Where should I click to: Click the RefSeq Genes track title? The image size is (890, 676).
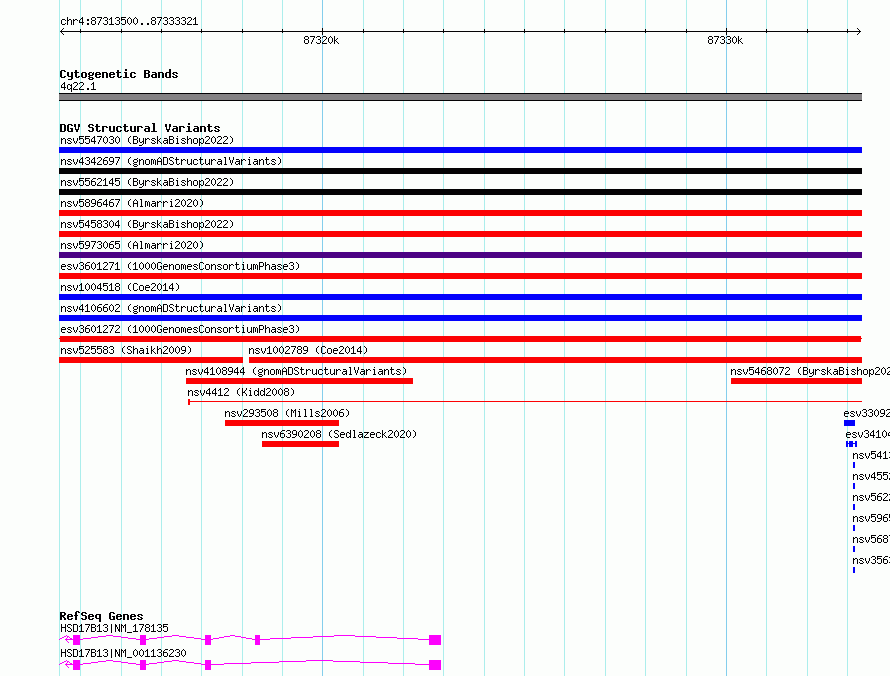(101, 616)
